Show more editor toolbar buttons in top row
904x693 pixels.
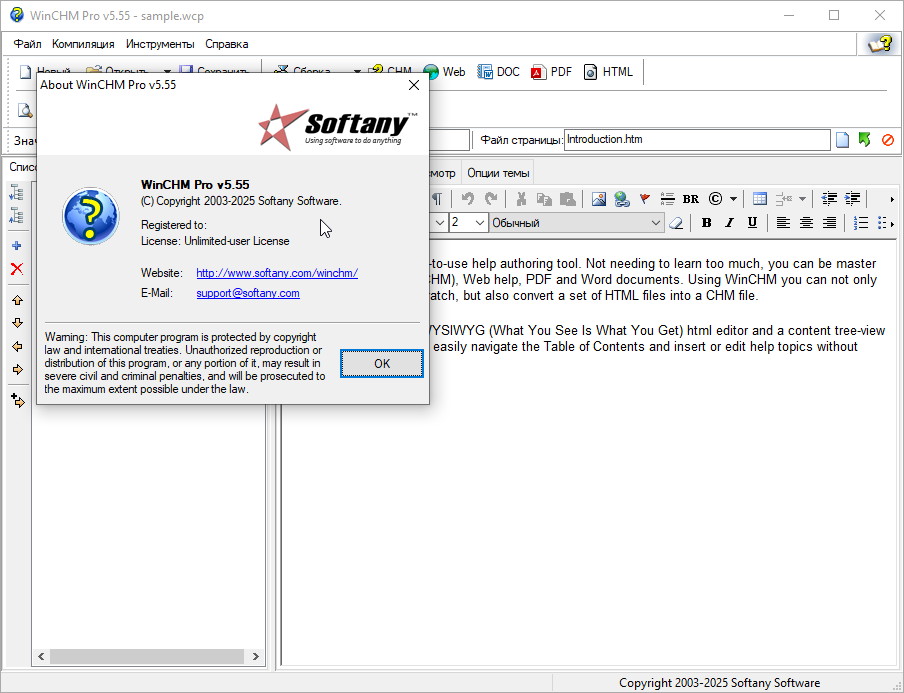892,199
